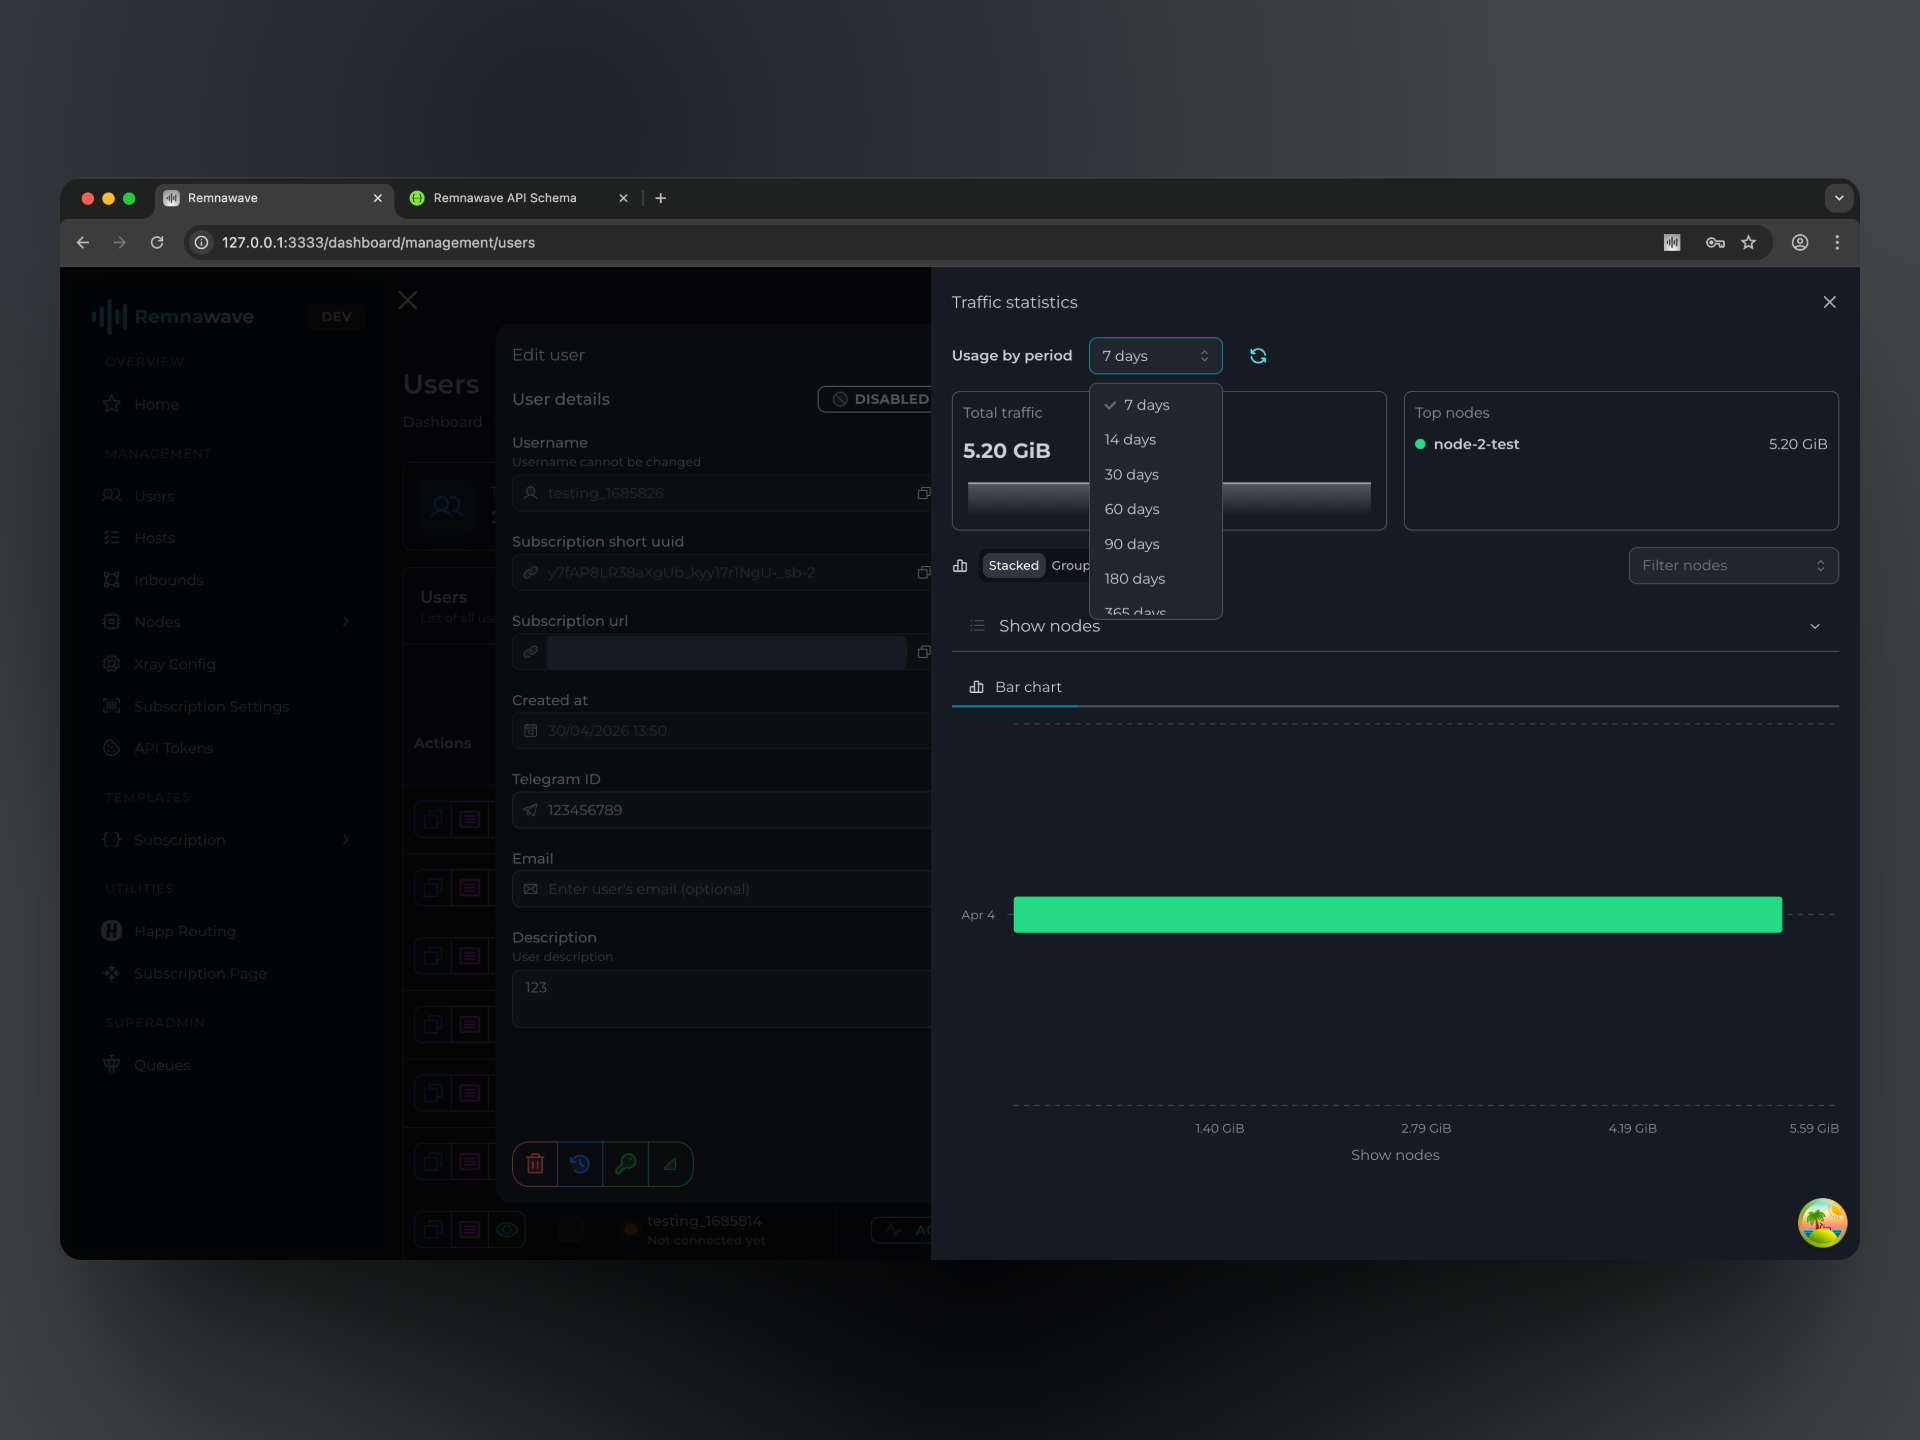Switch chart mode to Grouped
1920x1440 pixels.
tap(1069, 566)
